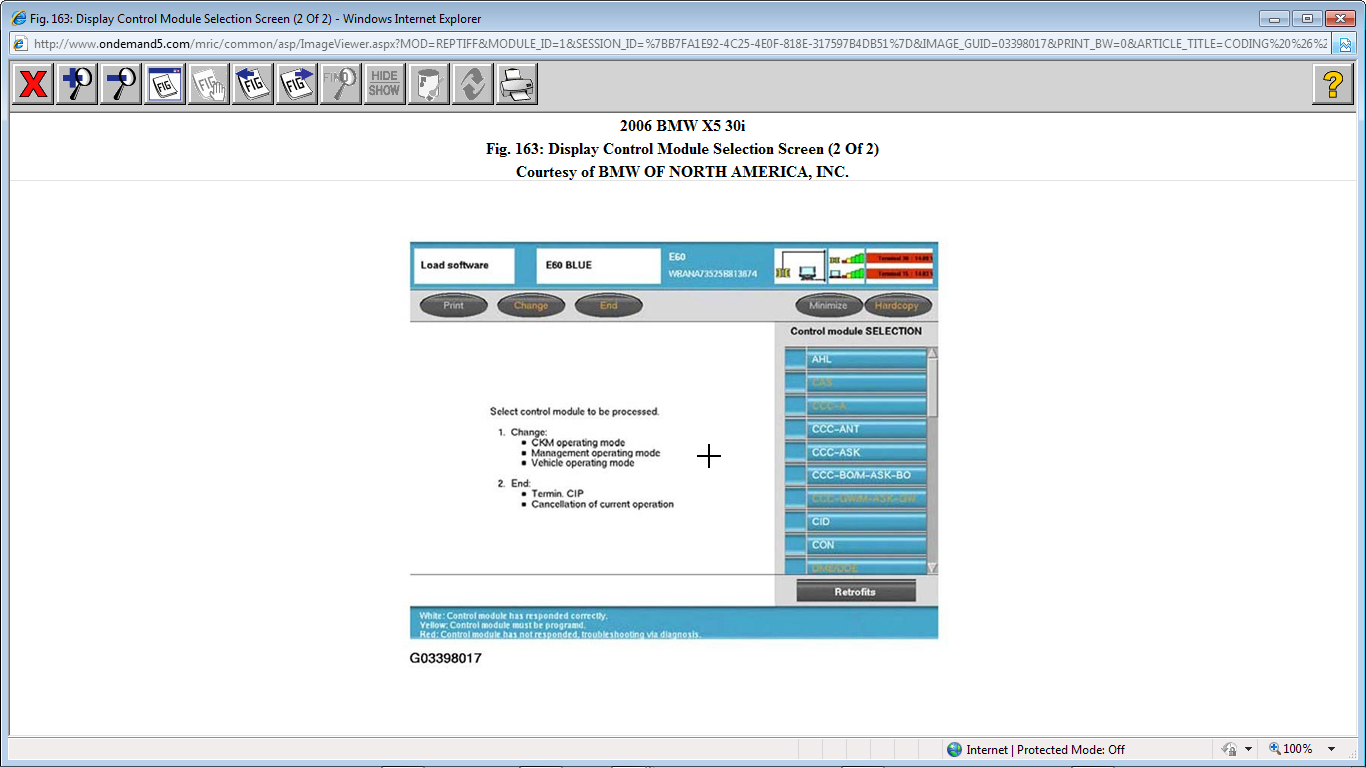
Task: Click the Retrofits button
Action: coord(855,591)
